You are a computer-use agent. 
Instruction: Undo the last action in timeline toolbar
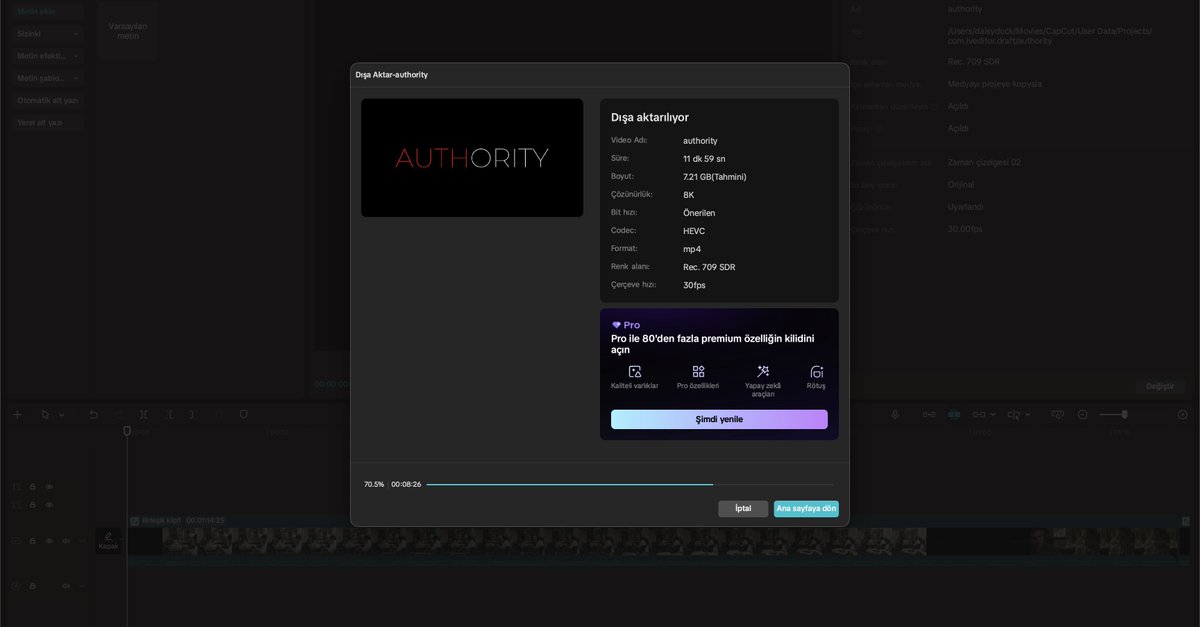pos(93,414)
